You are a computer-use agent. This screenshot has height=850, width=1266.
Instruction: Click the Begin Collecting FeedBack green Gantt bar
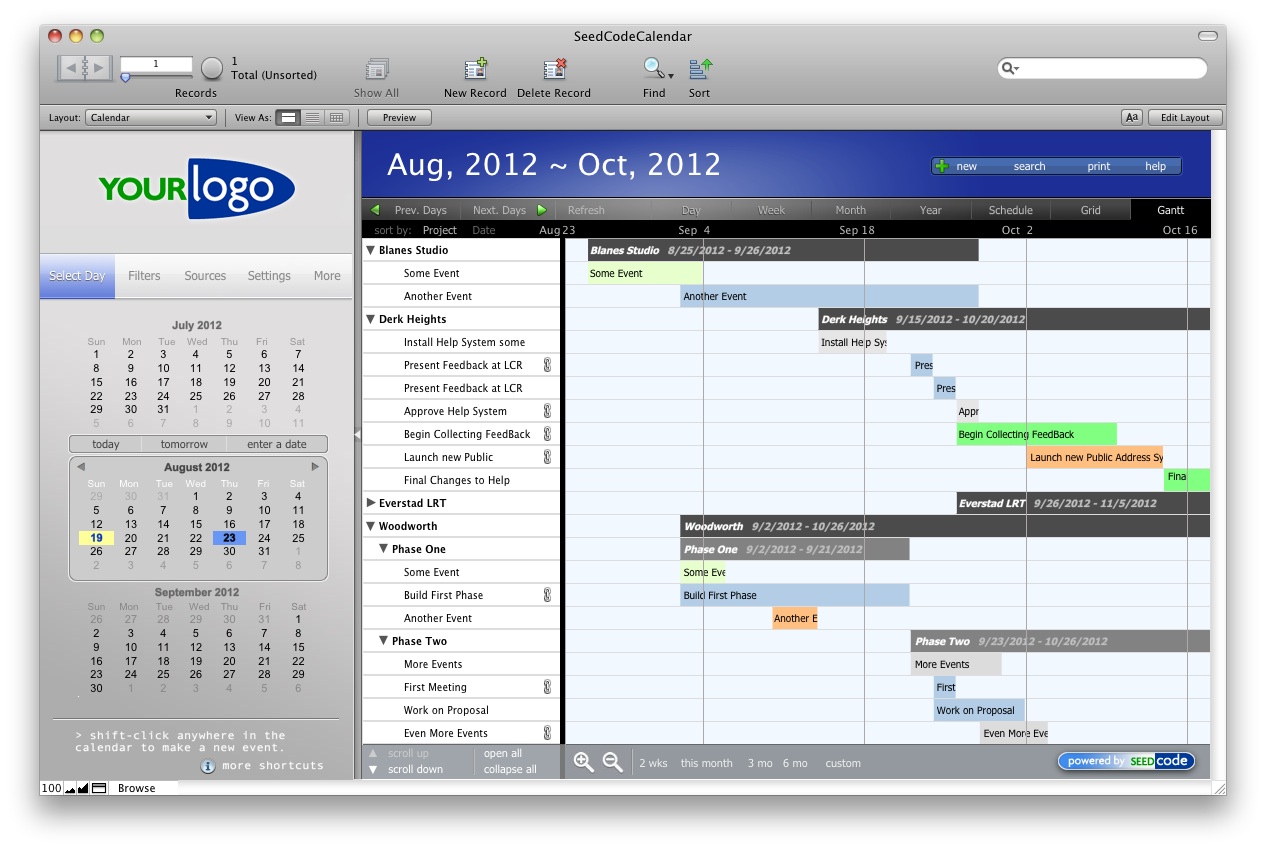coord(1037,434)
